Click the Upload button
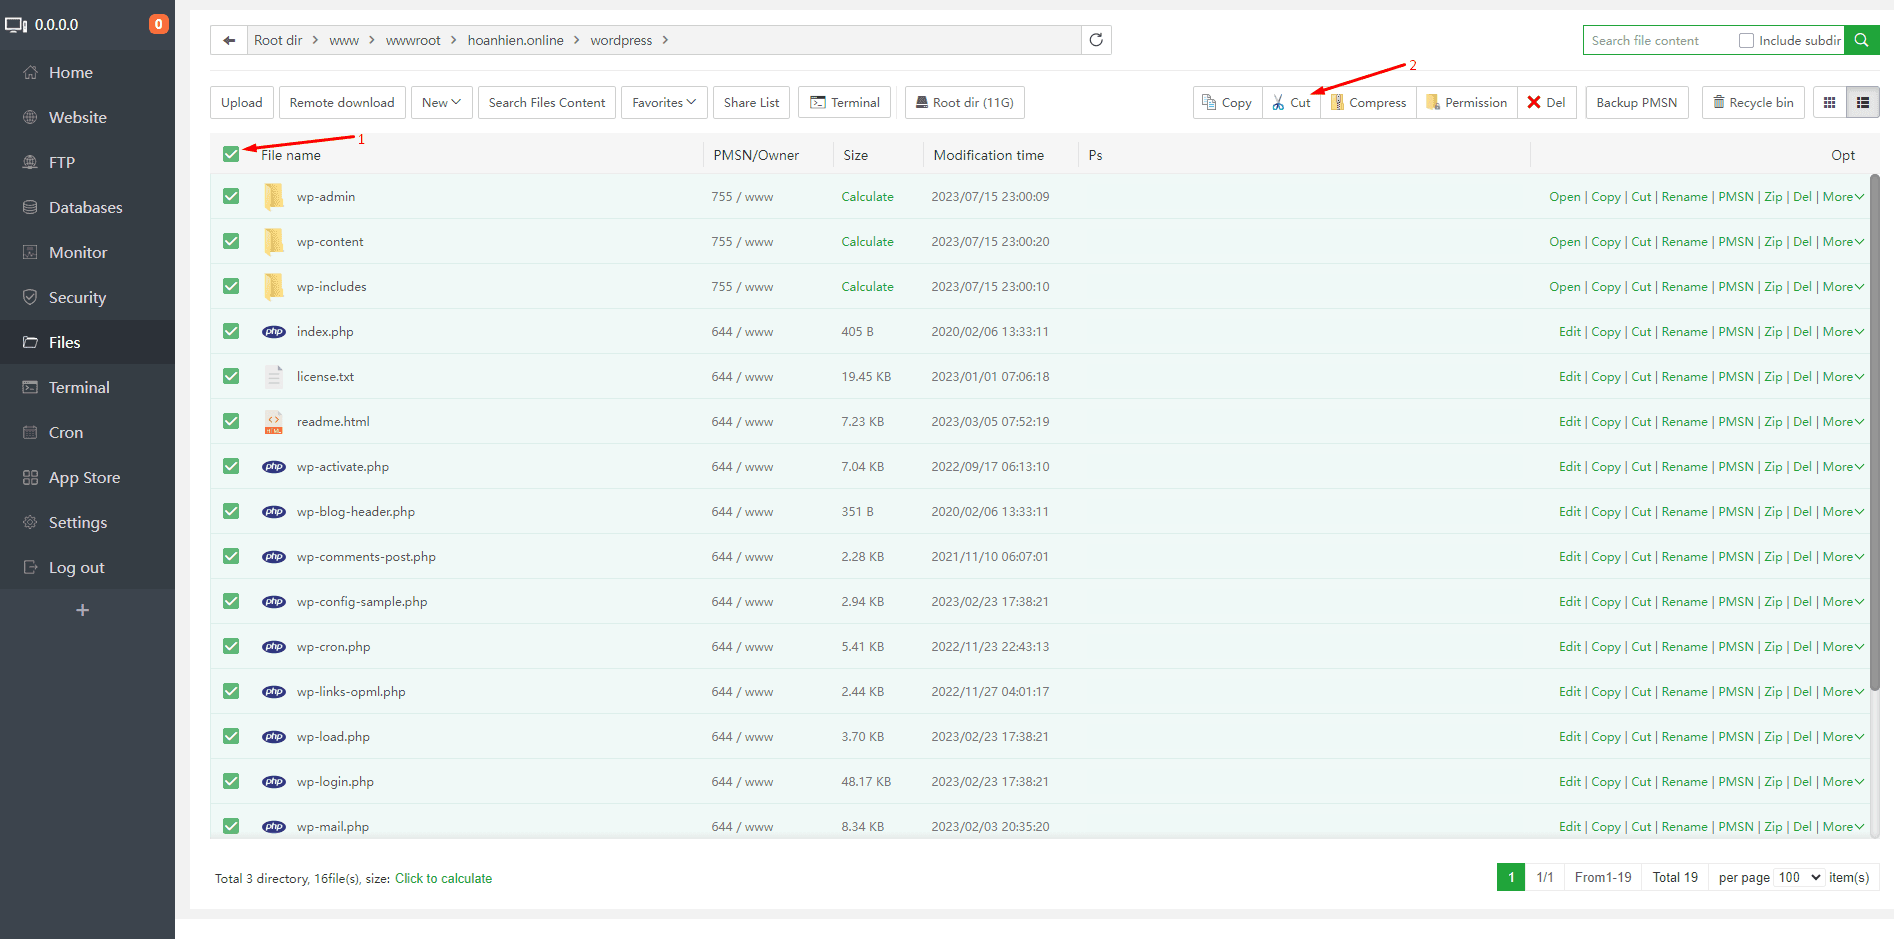This screenshot has height=939, width=1894. 241,102
